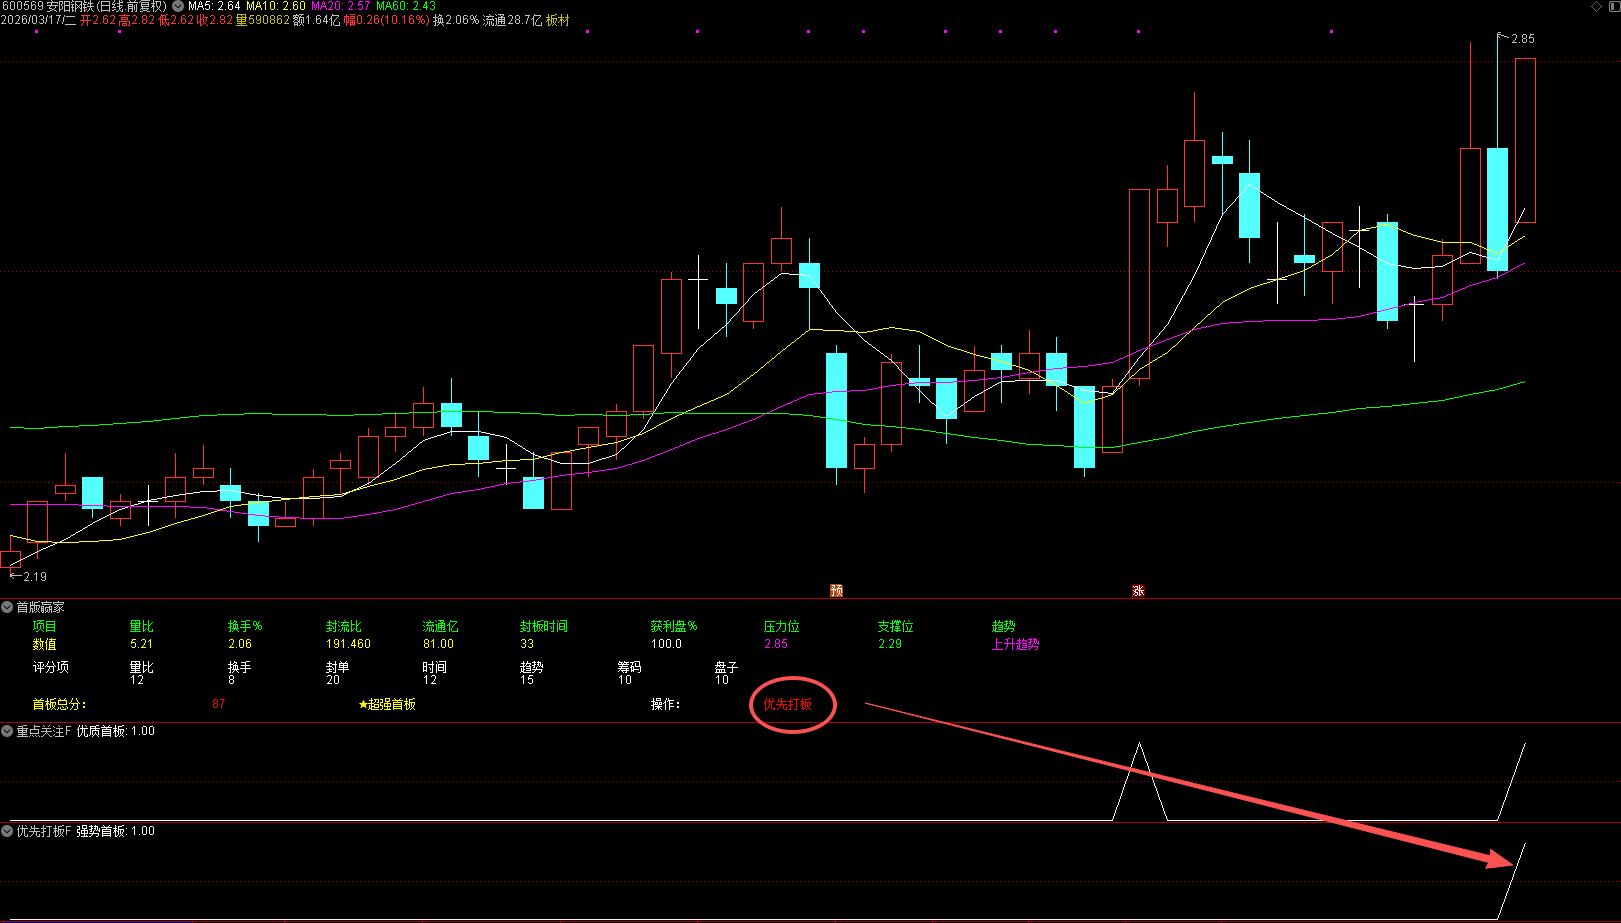Click the star icon beside 超强首板
Screen dimensions: 1621x923
(363, 705)
